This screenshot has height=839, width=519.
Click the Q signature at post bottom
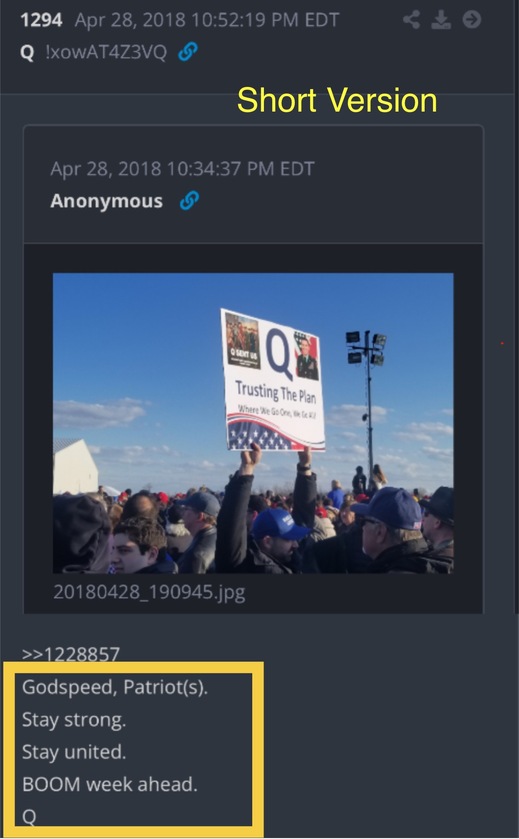point(29,817)
